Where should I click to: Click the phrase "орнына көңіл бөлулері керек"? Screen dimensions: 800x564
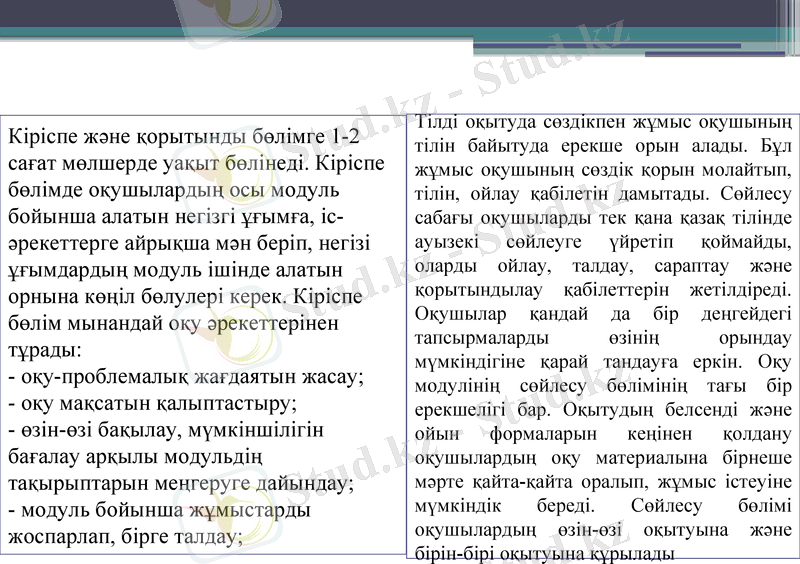148,297
